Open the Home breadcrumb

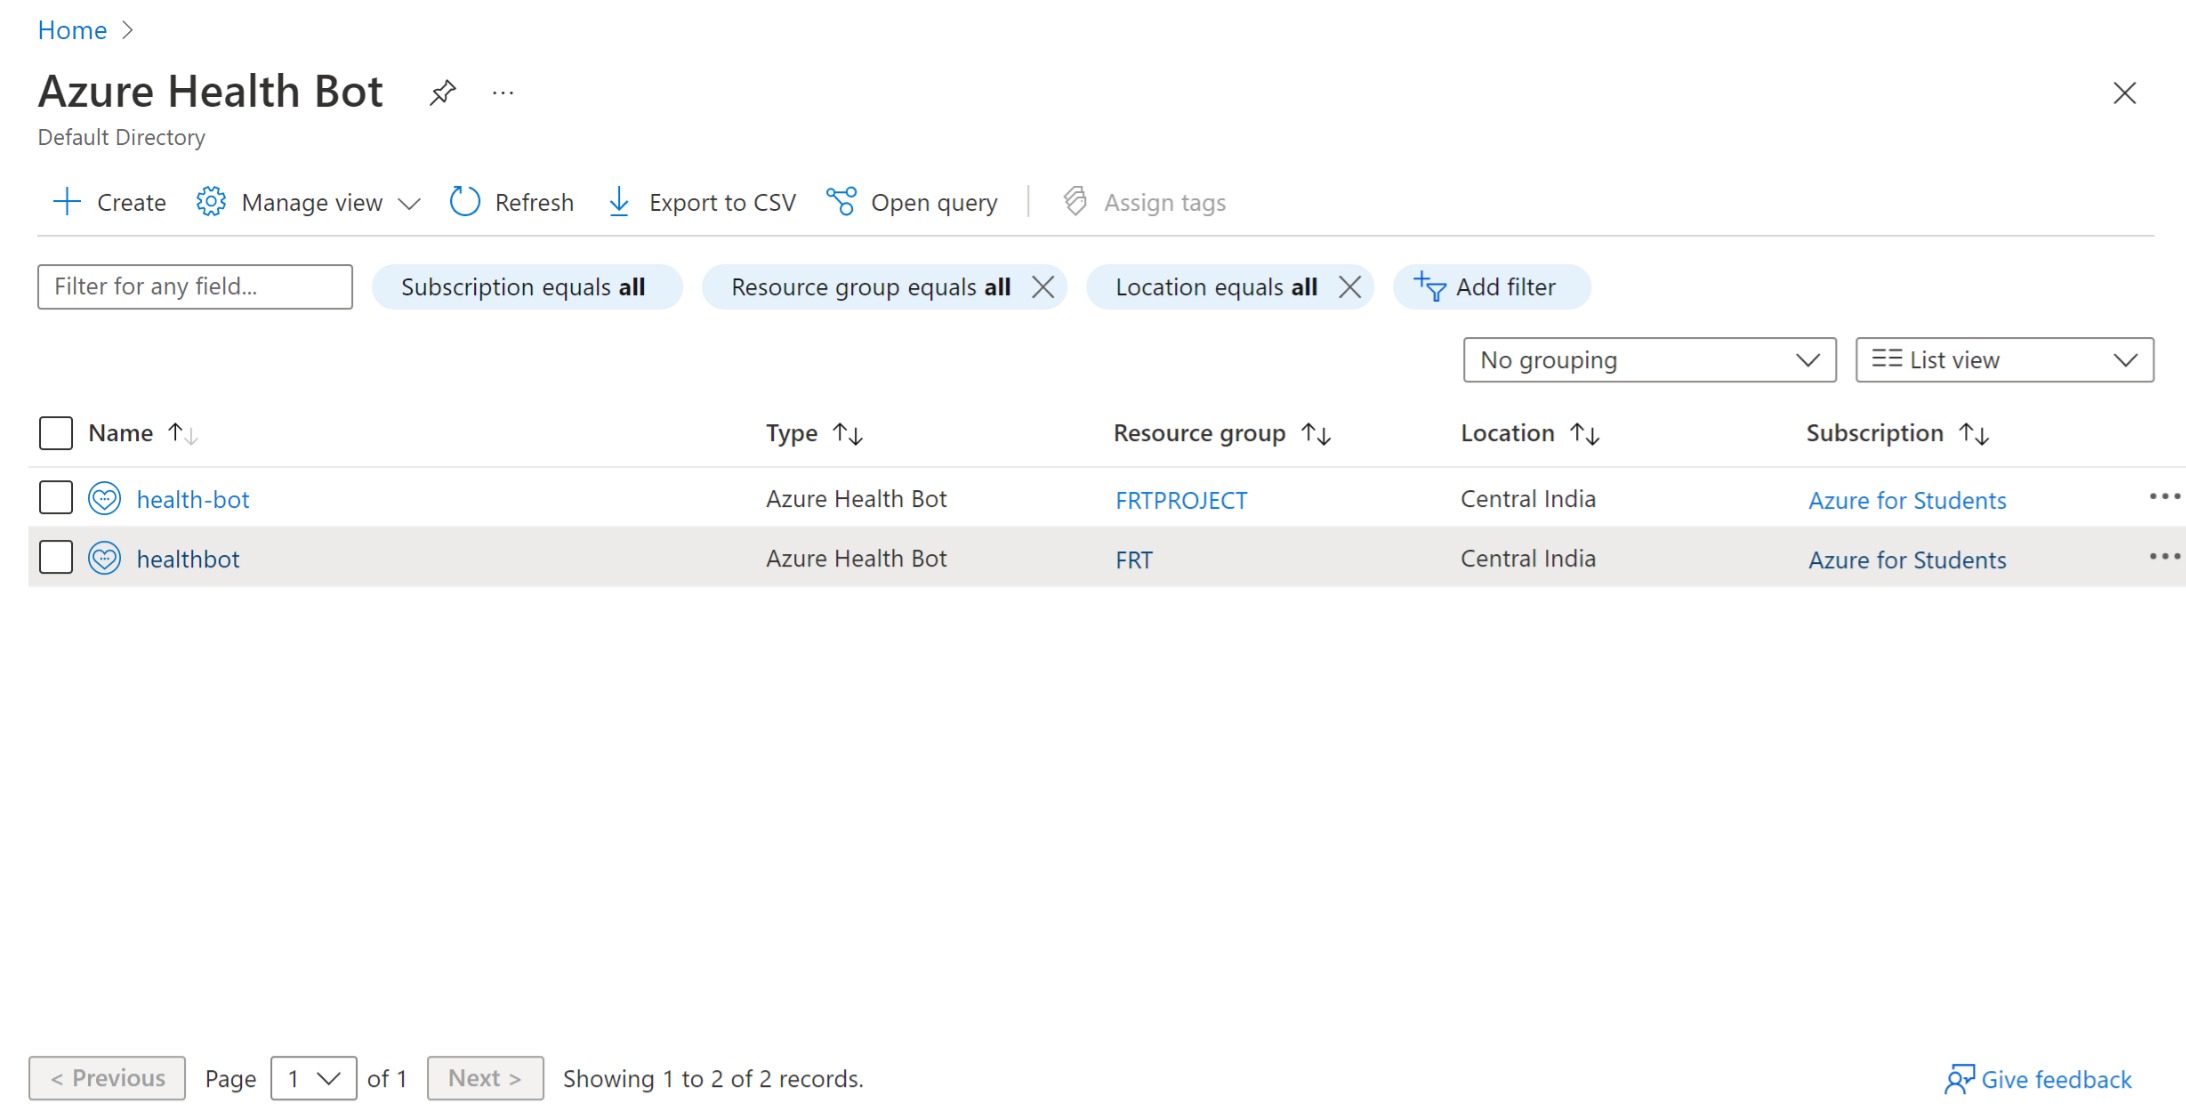pos(71,29)
